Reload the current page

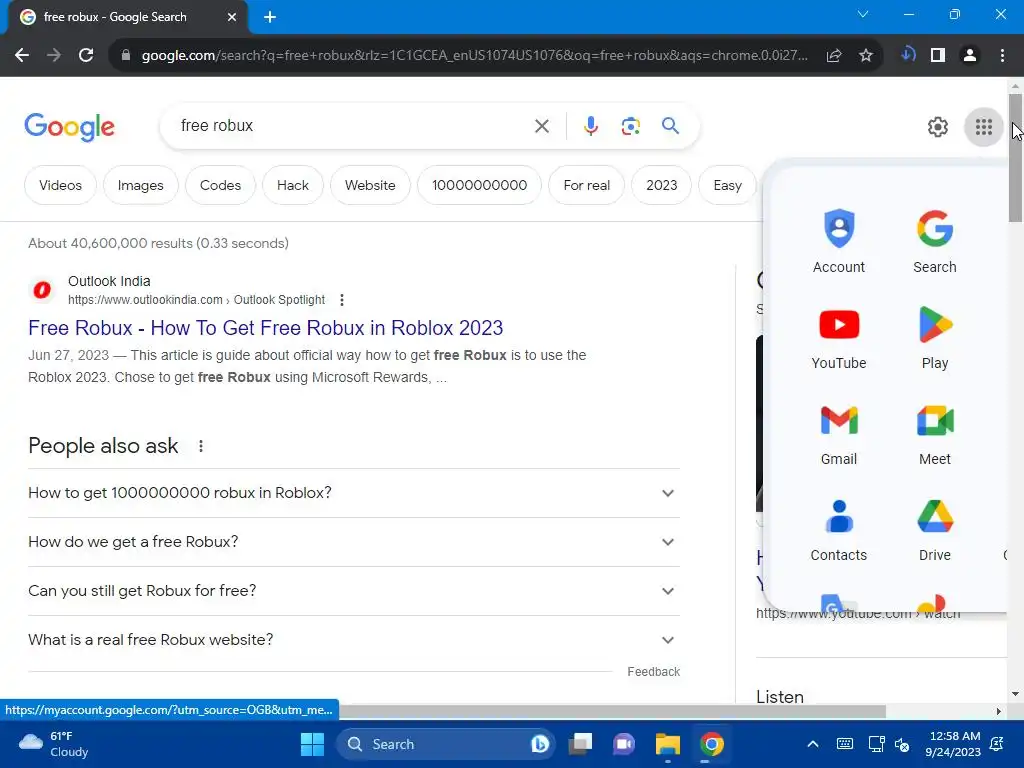pos(86,56)
